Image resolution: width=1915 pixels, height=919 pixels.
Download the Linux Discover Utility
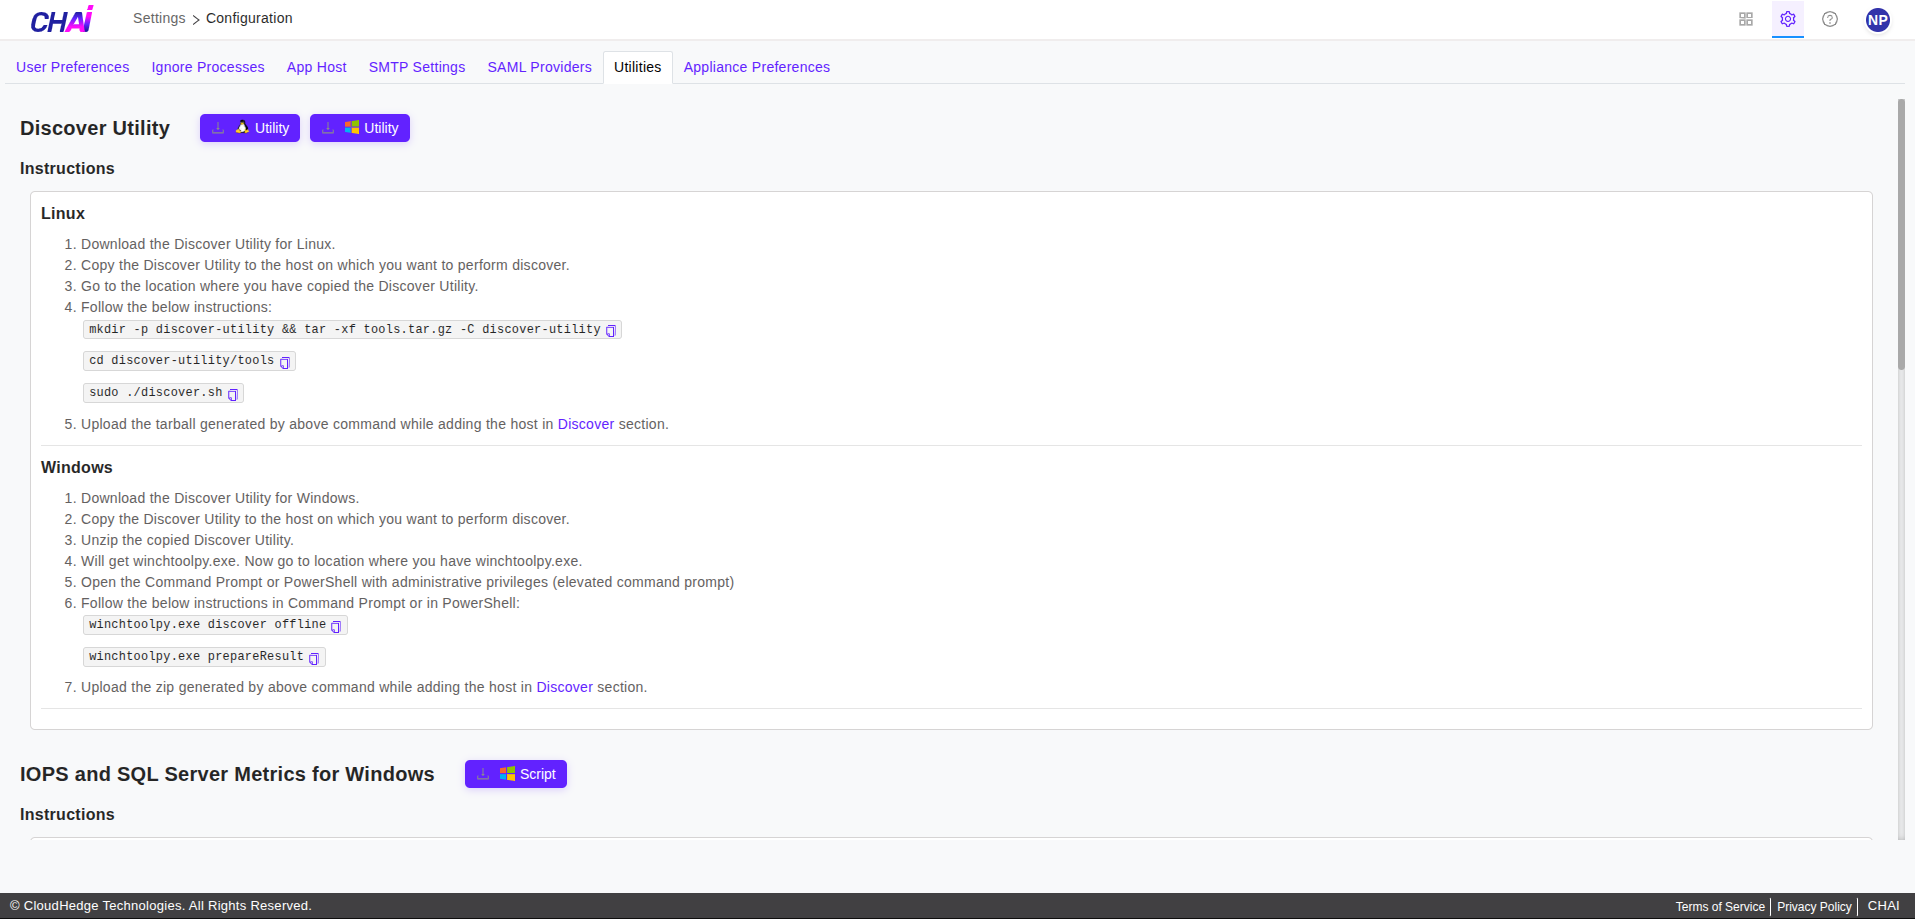coord(250,128)
